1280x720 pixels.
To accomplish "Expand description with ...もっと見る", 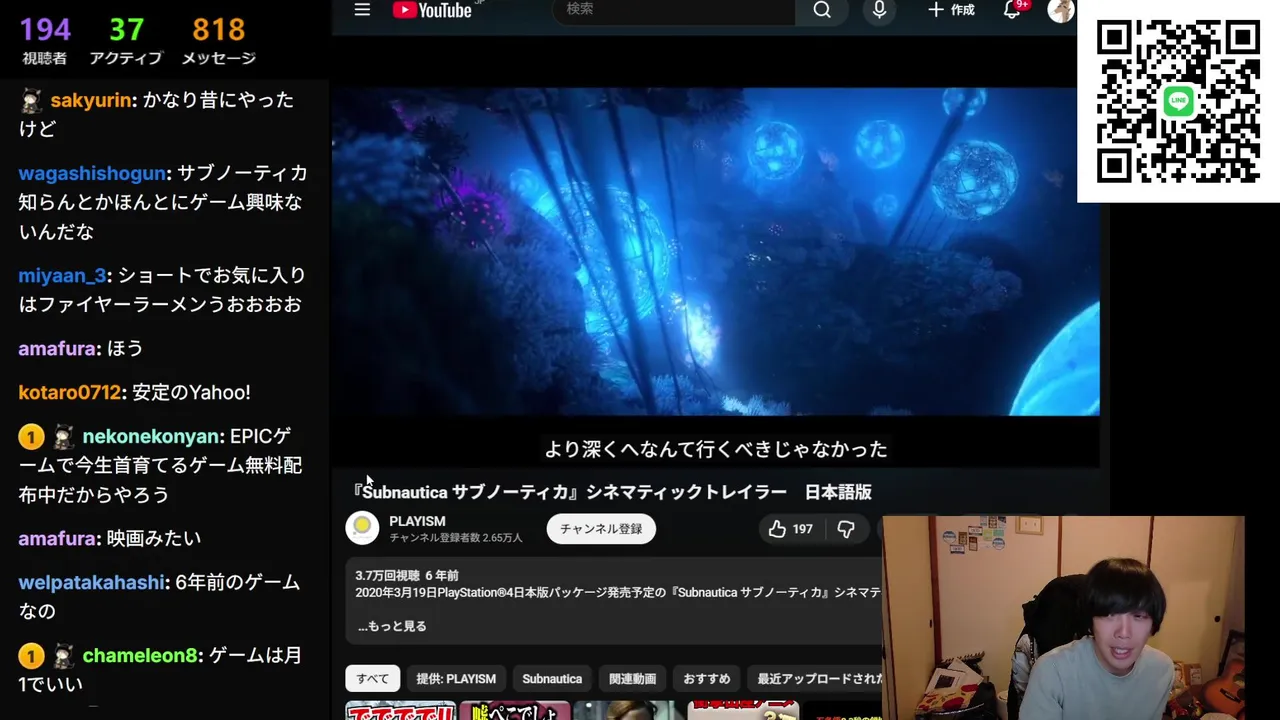I will tap(392, 626).
